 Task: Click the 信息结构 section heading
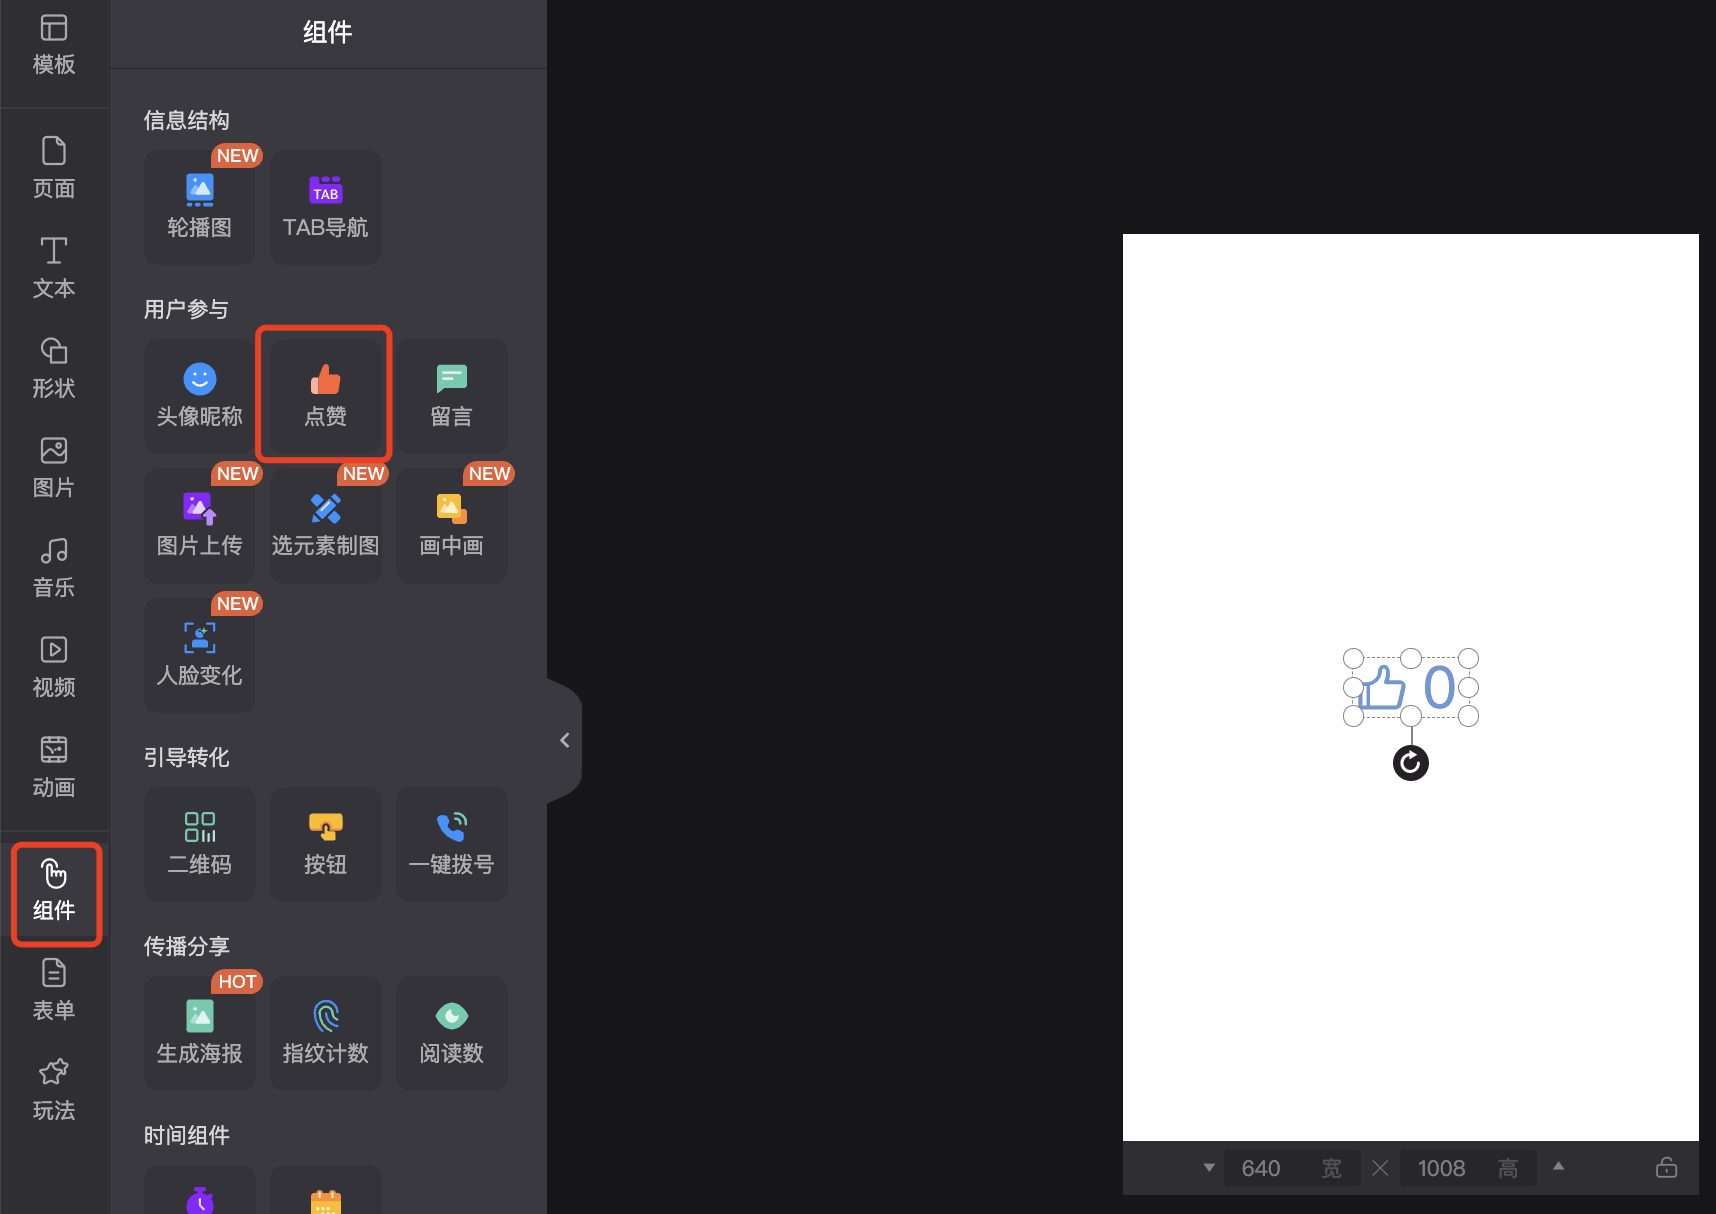click(x=187, y=120)
